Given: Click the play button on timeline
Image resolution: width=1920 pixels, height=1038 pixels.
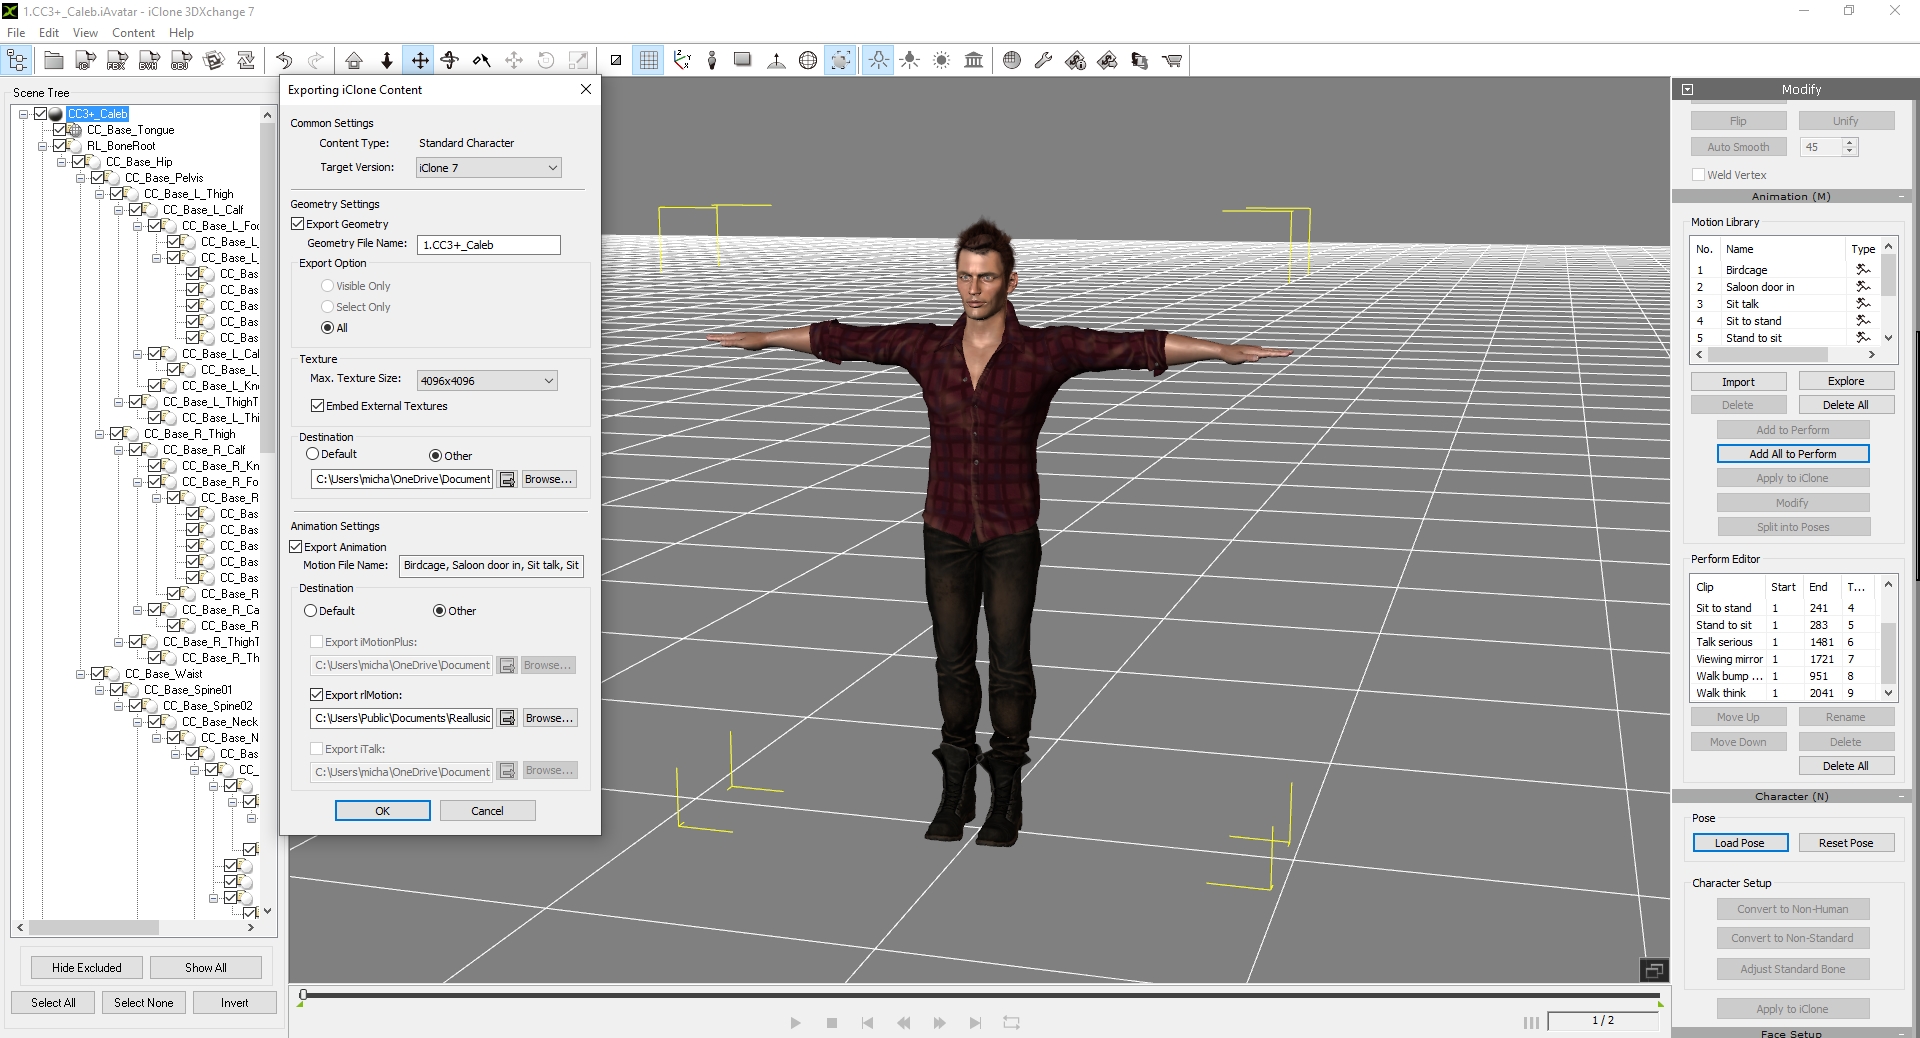Looking at the screenshot, I should pos(795,1023).
